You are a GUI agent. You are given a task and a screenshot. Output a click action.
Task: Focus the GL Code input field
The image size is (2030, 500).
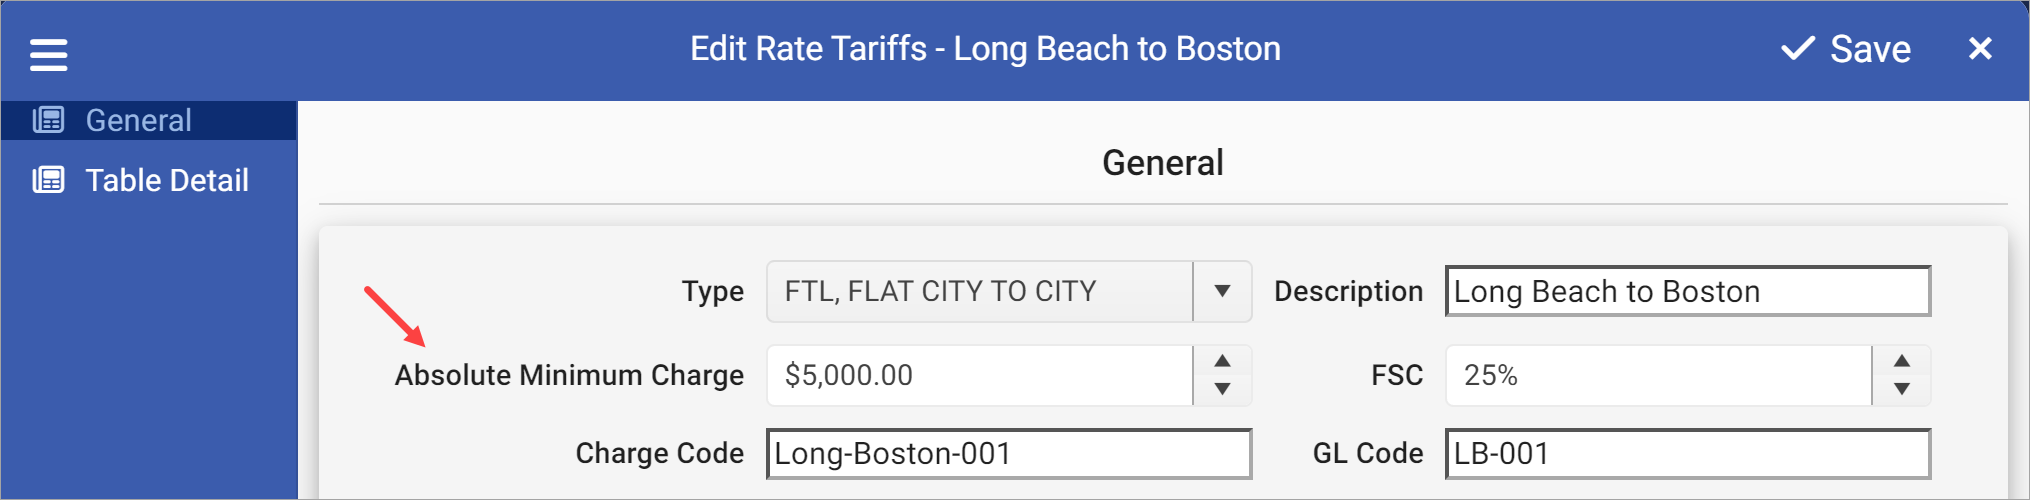(x=1687, y=454)
